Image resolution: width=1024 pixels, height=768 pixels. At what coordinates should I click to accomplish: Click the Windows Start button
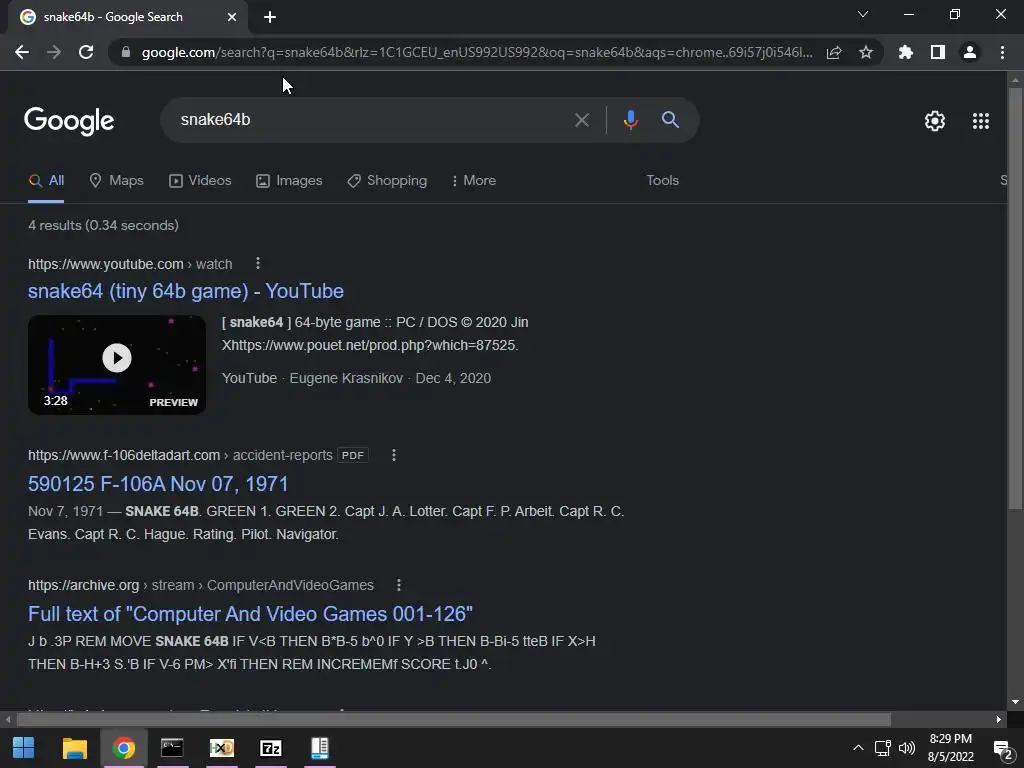coord(24,748)
